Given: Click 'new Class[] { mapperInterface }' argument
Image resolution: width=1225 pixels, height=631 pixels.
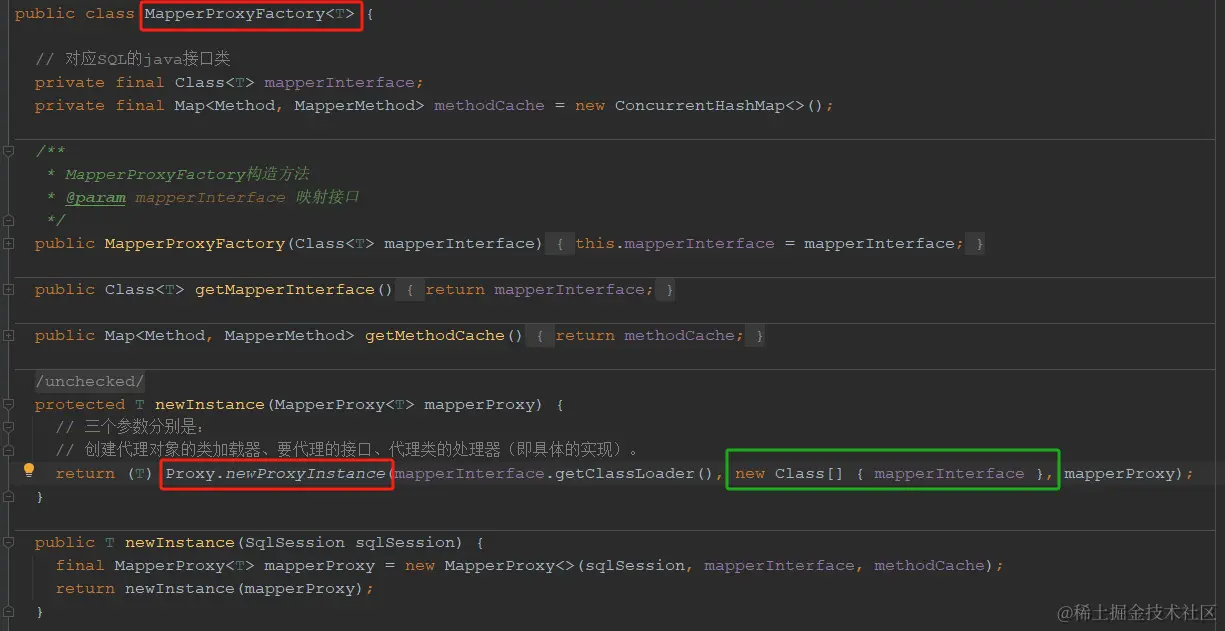Looking at the screenshot, I should coord(890,474).
